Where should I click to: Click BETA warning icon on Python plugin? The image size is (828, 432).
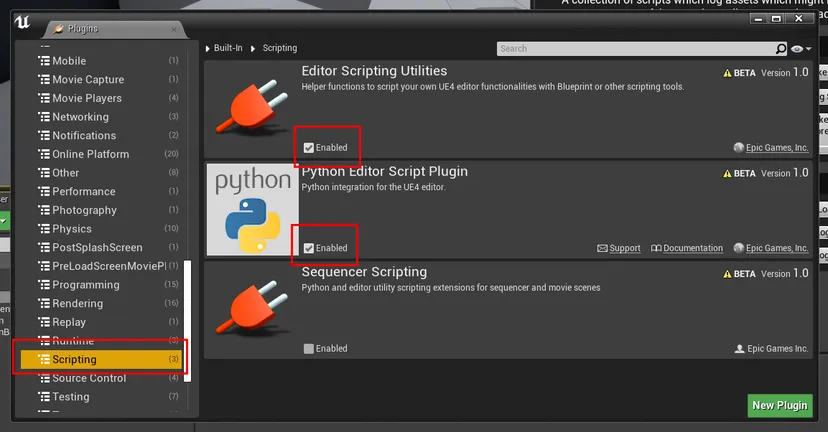pyautogui.click(x=727, y=173)
